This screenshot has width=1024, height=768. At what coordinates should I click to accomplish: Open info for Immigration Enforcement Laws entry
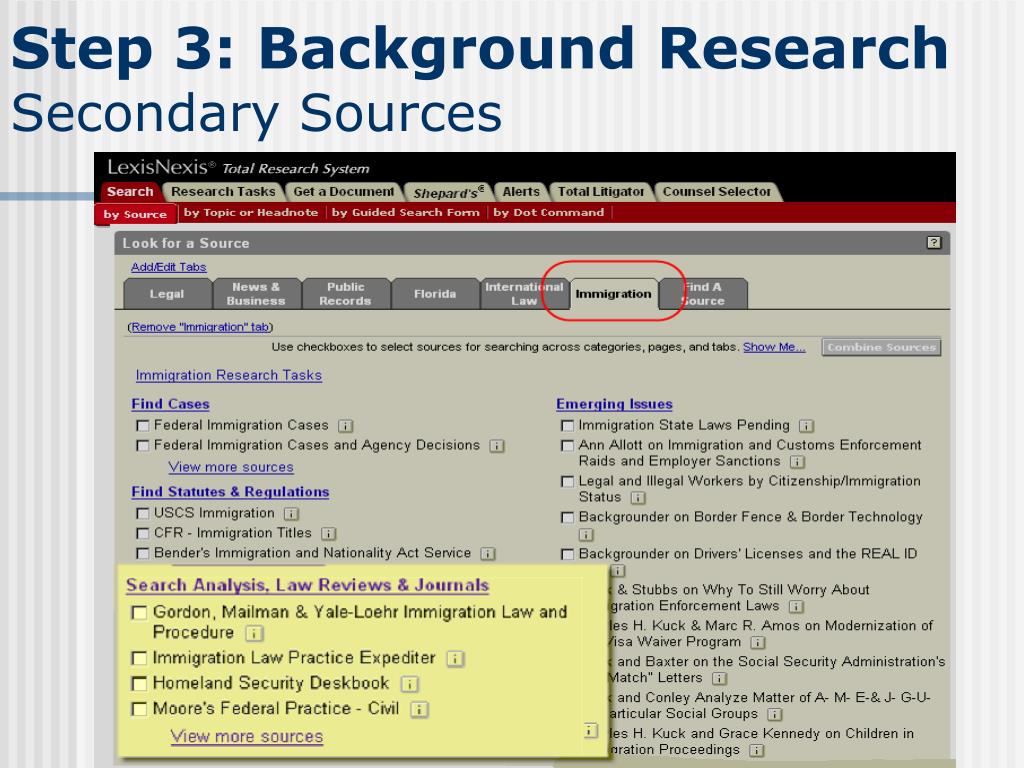point(796,607)
